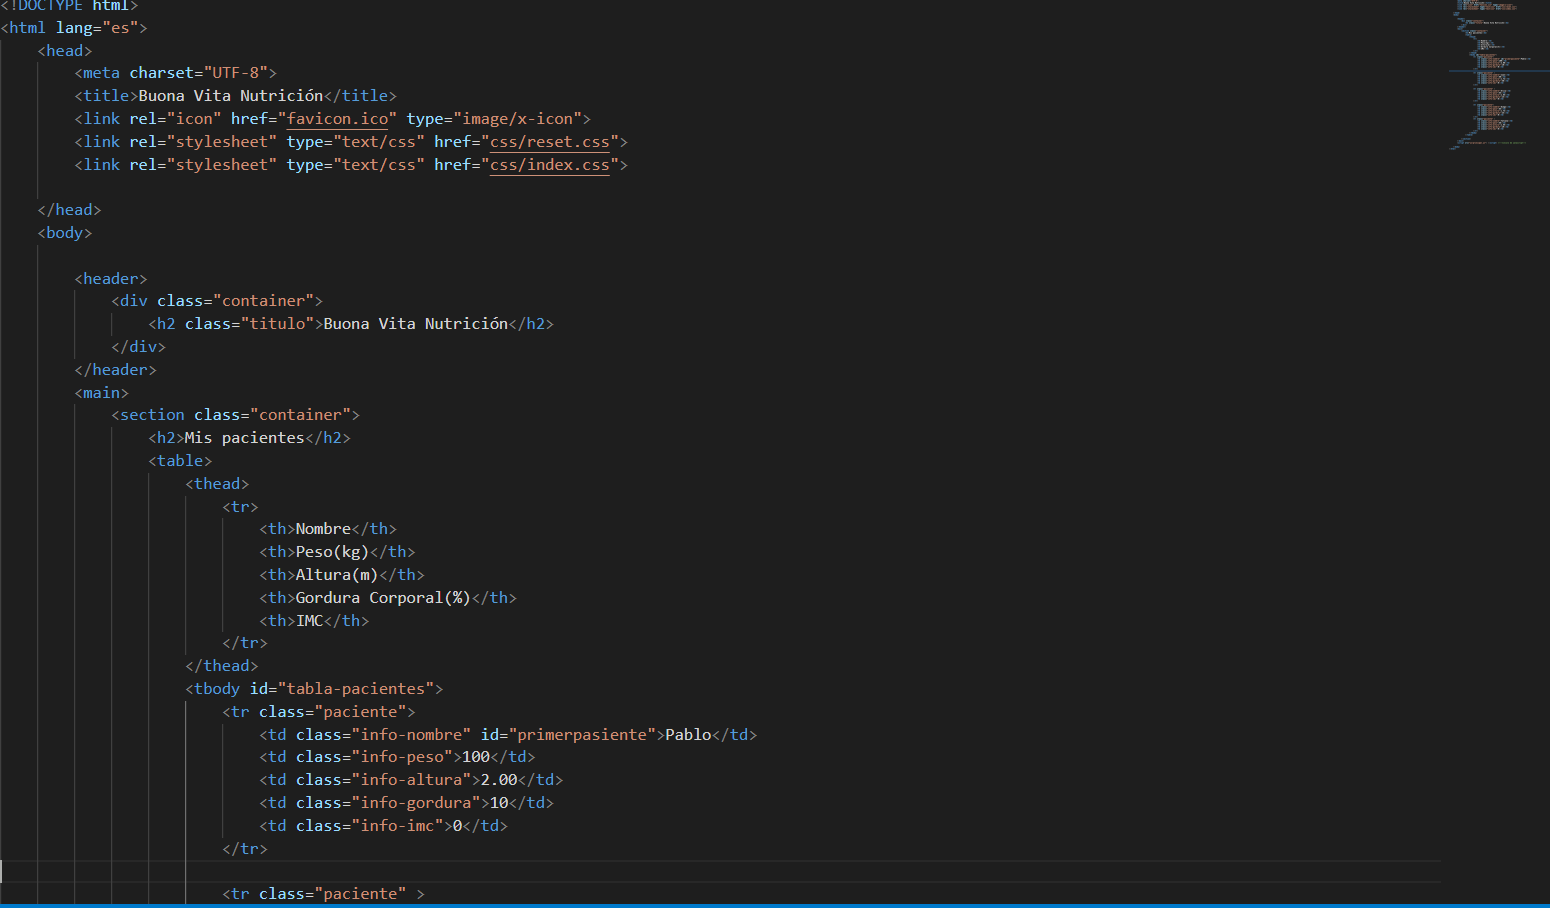Click the opening <header> tag
The width and height of the screenshot is (1550, 908).
[x=111, y=279]
